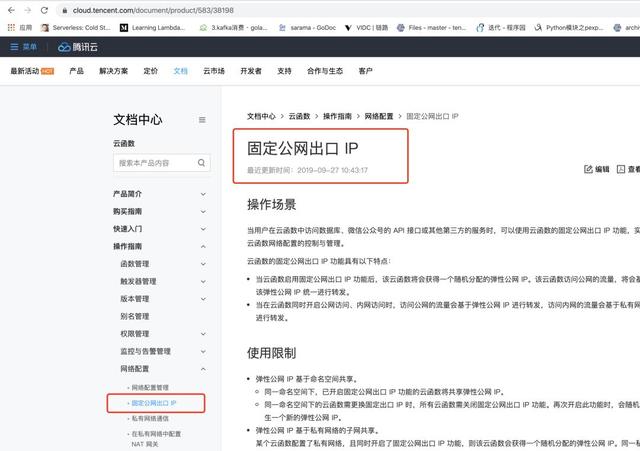Open the 3.kafka消费 bookmark
Screen dimensions: 640x451
[x=233, y=28]
